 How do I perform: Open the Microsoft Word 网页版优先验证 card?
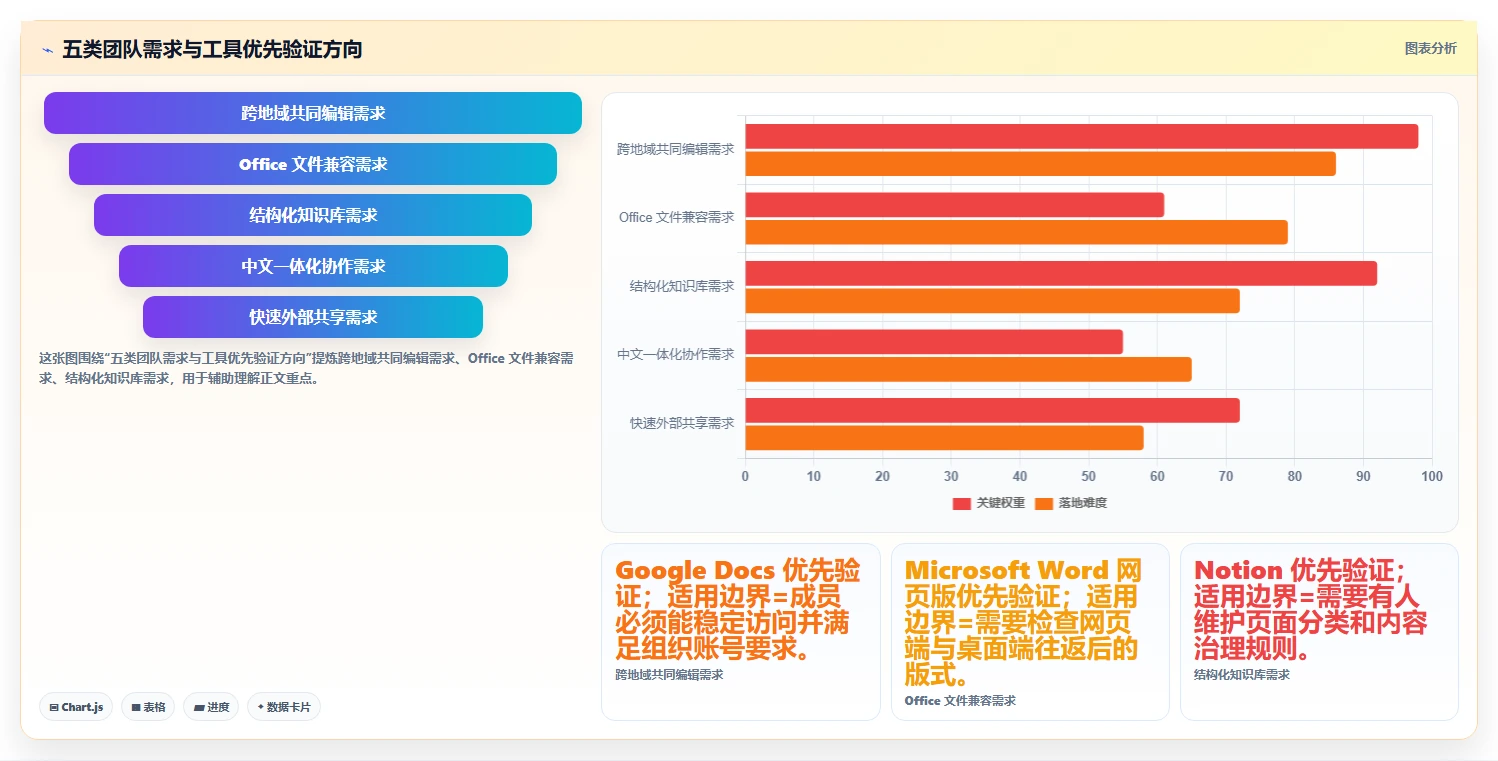(x=1030, y=631)
